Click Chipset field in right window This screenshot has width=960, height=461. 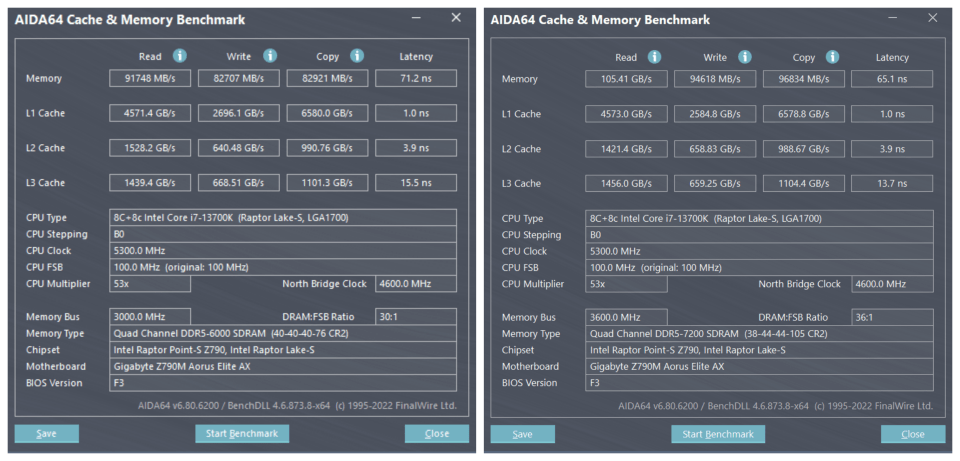tap(759, 350)
